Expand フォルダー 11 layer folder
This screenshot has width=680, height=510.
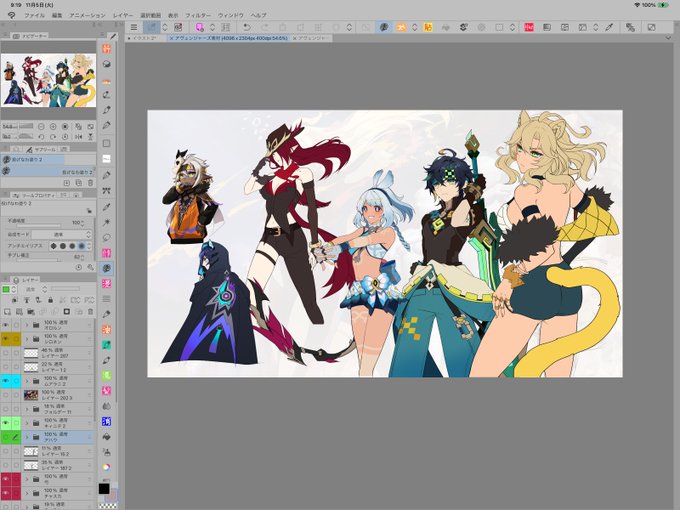(x=27, y=409)
